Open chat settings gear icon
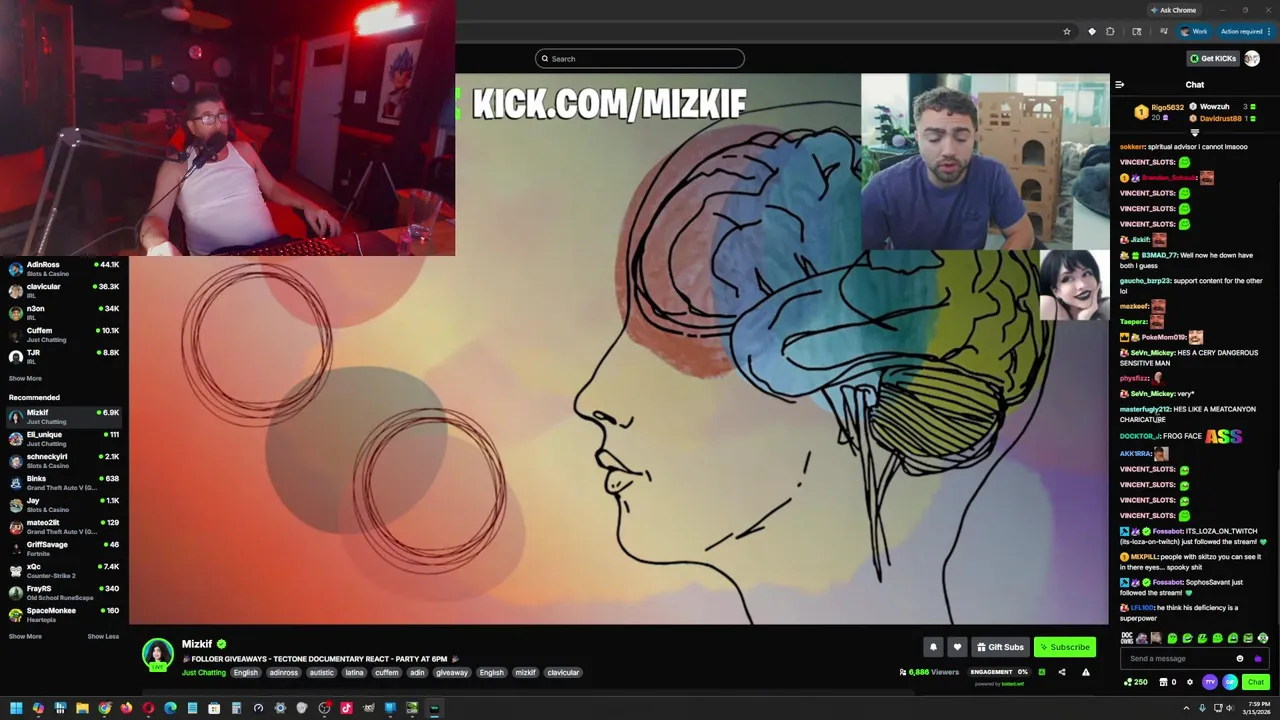1280x720 pixels. [1189, 682]
